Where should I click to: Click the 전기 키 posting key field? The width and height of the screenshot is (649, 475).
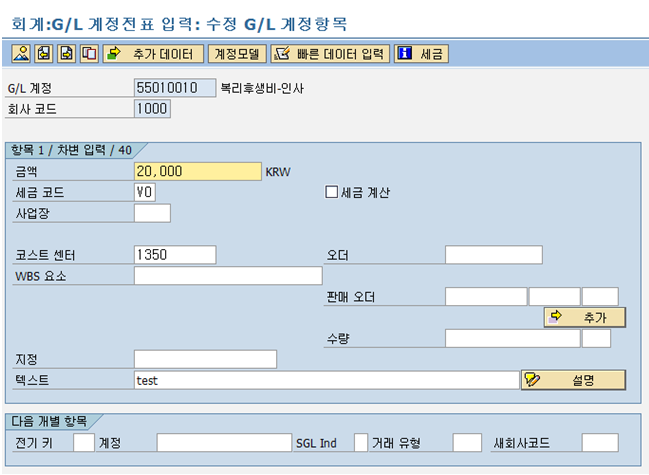tap(84, 443)
